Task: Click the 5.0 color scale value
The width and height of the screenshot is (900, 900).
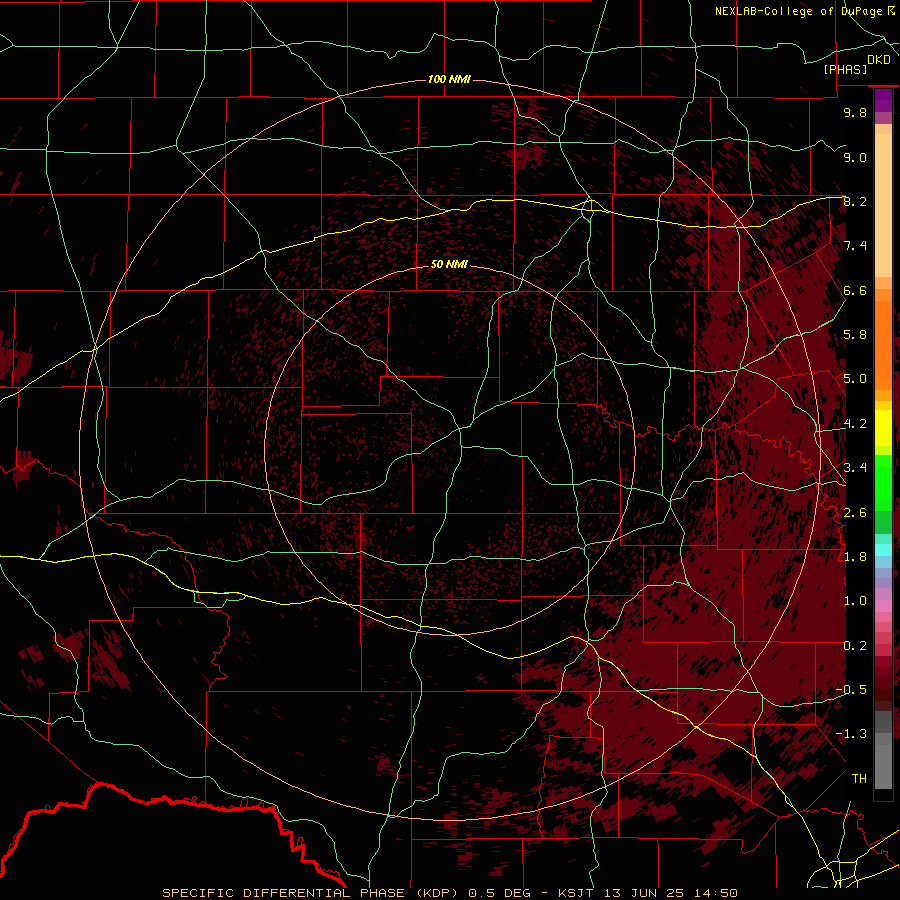Action: pos(855,379)
